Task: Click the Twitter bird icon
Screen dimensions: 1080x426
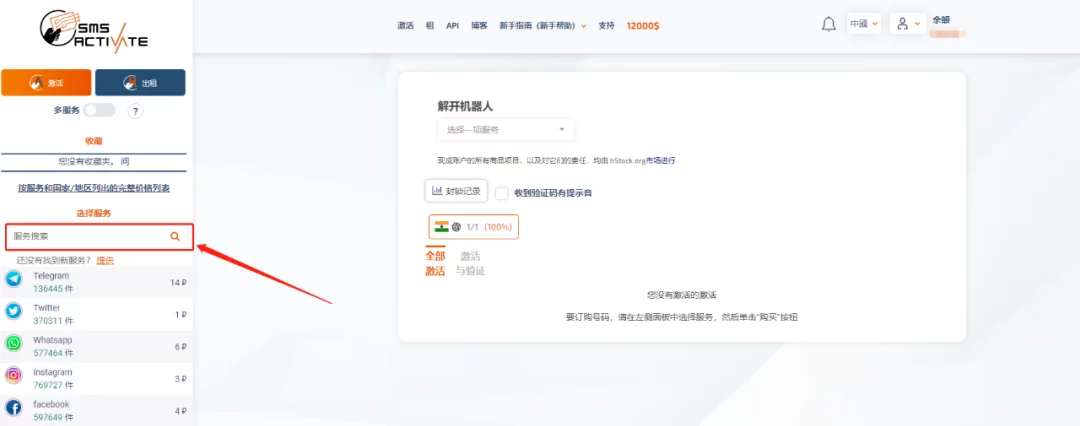Action: [13, 312]
